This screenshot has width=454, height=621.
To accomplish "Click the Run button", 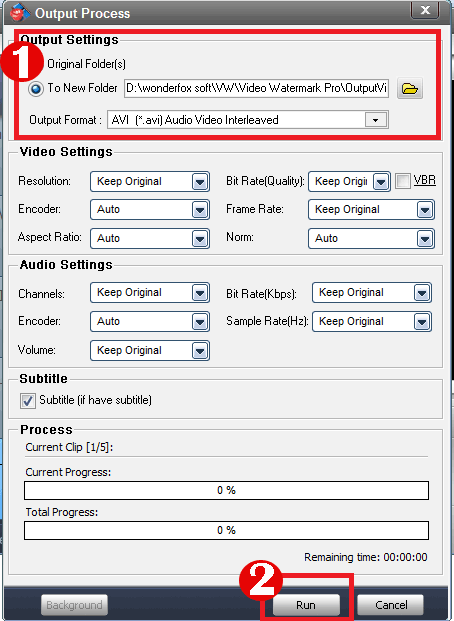I will [x=306, y=605].
